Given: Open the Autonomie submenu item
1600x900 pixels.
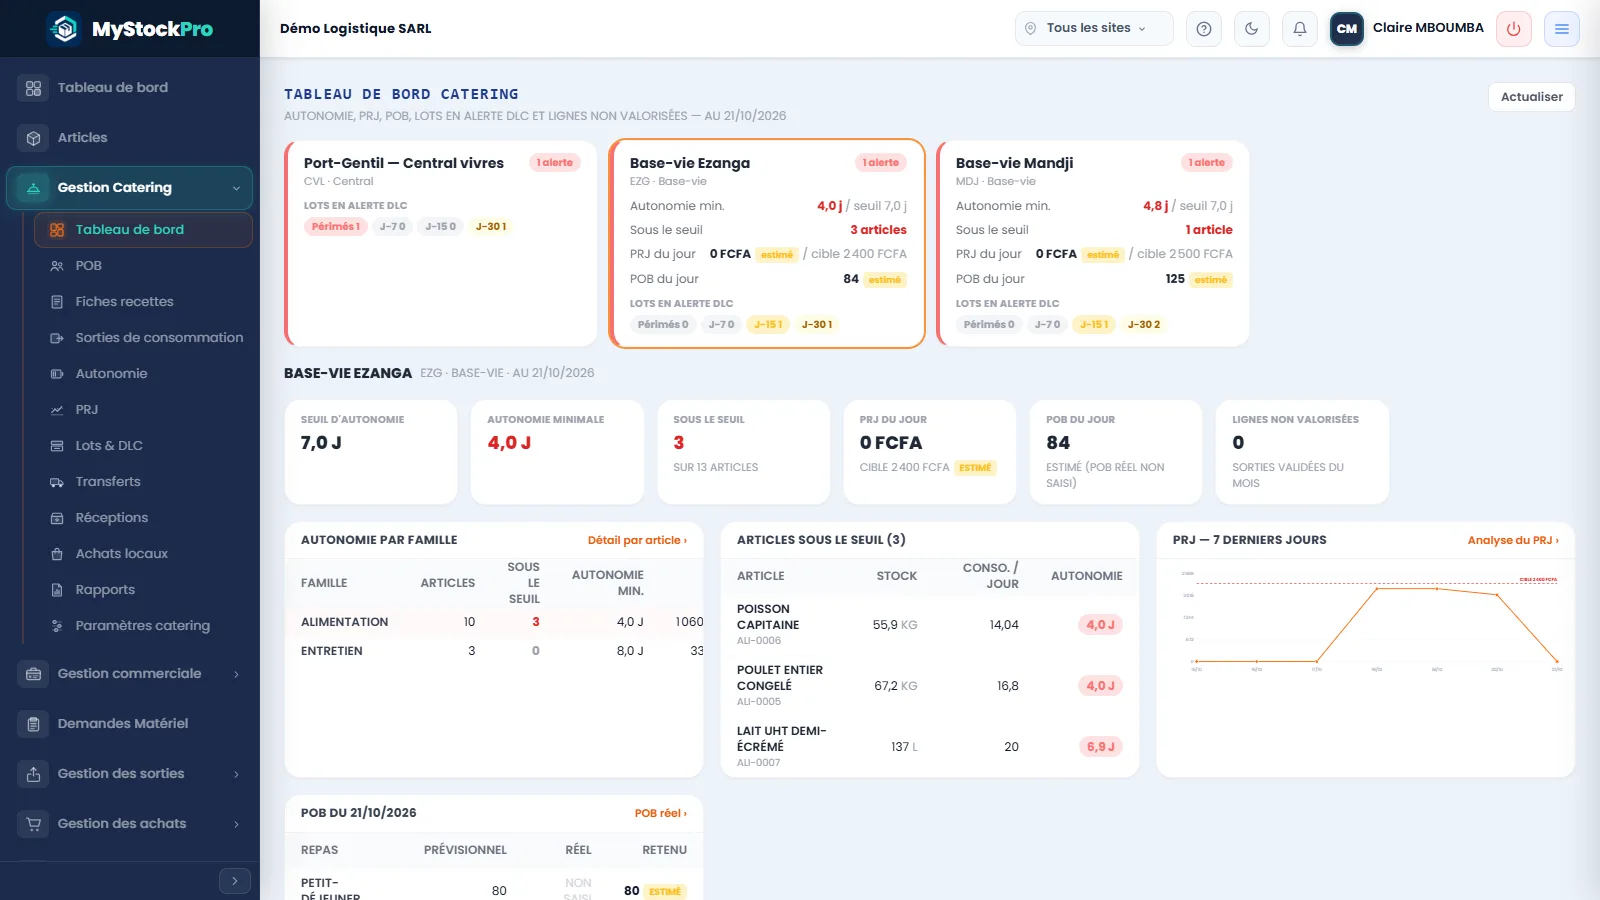Looking at the screenshot, I should [x=143, y=374].
